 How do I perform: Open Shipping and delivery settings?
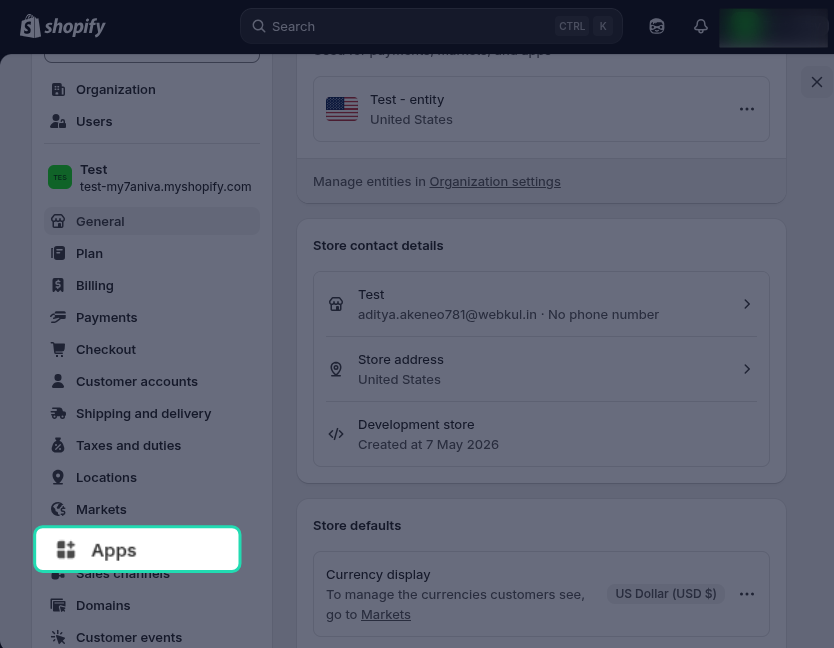click(x=152, y=413)
